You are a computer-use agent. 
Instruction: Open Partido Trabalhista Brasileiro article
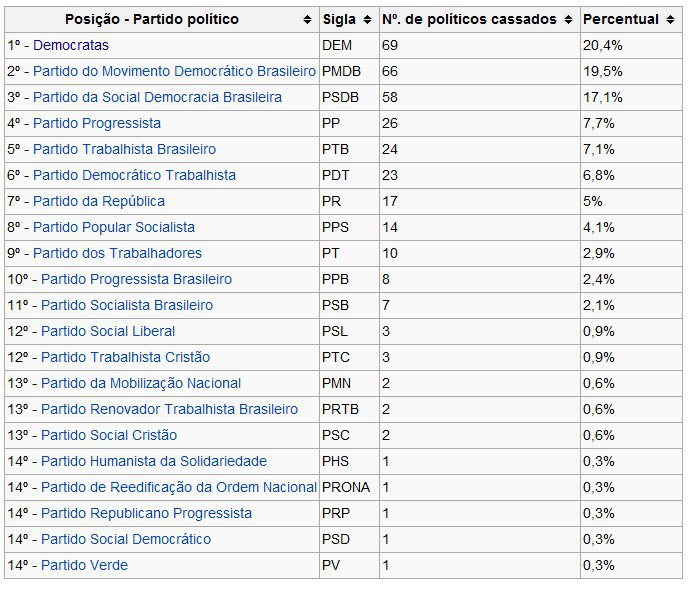click(x=124, y=149)
